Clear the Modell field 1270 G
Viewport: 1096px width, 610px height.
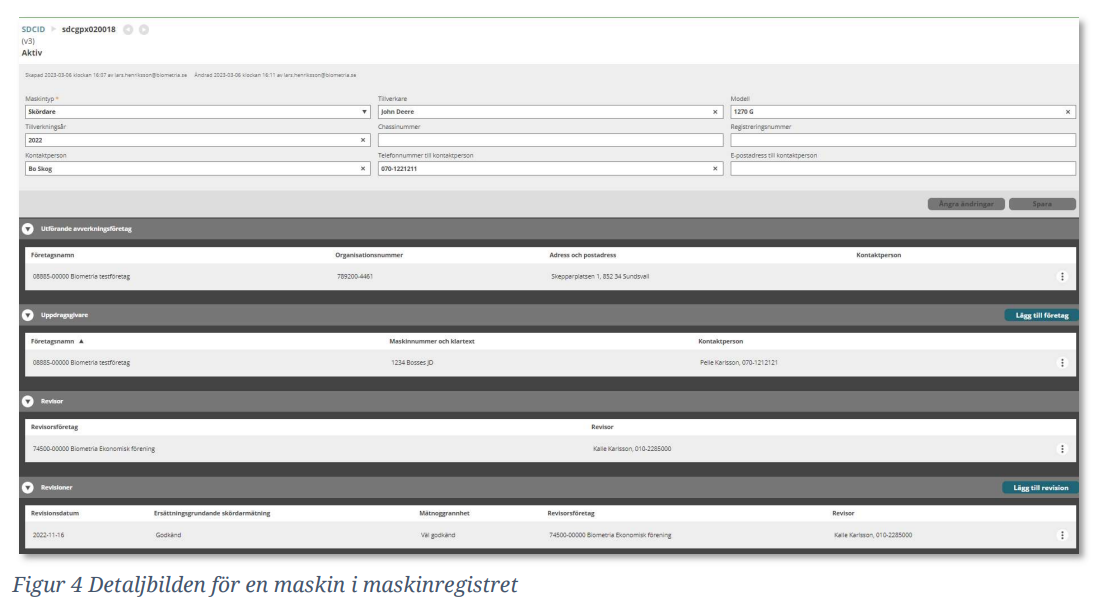pos(1068,112)
